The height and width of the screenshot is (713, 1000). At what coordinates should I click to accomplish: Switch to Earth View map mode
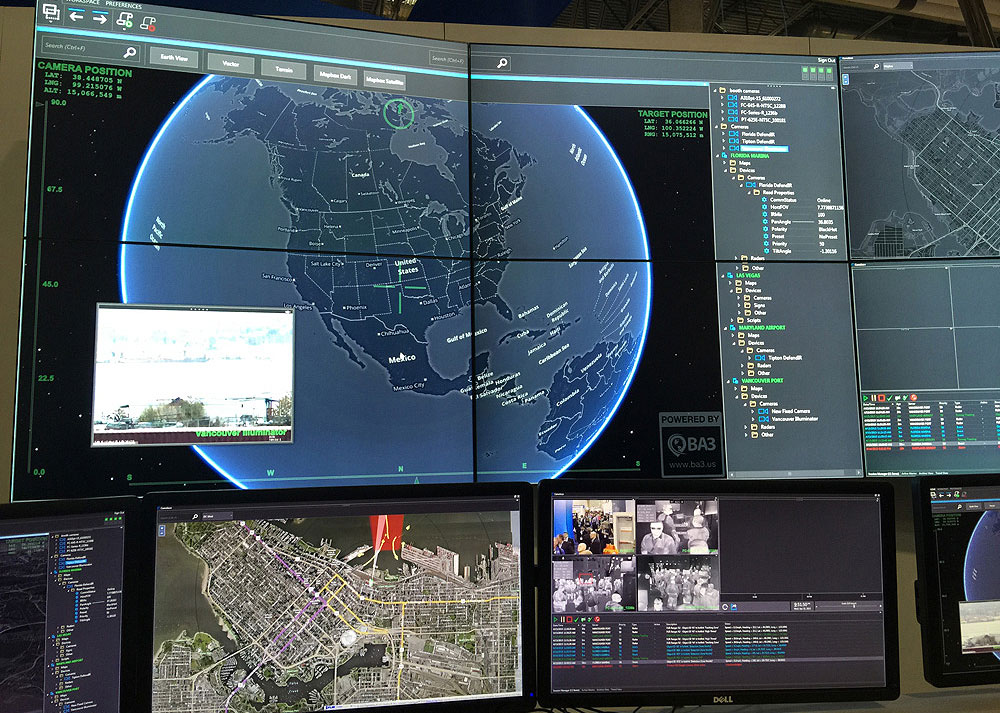174,58
